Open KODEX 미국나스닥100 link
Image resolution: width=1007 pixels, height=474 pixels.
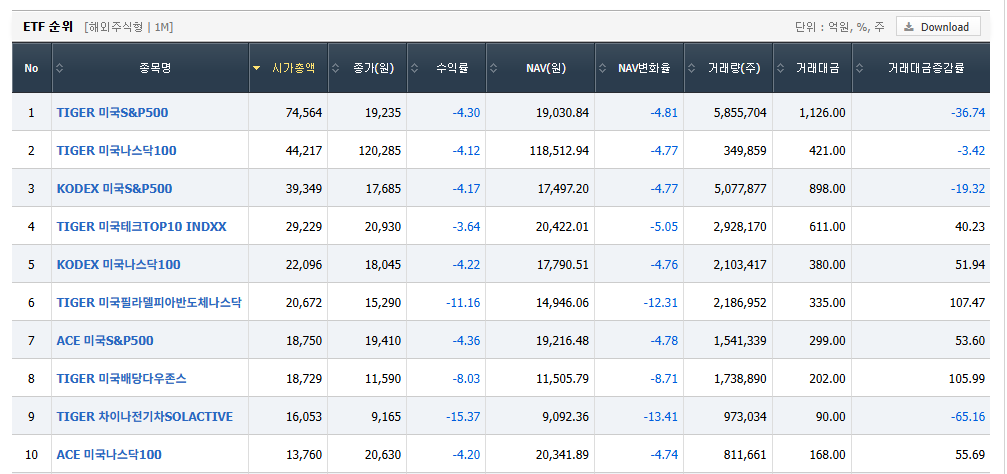tap(118, 264)
